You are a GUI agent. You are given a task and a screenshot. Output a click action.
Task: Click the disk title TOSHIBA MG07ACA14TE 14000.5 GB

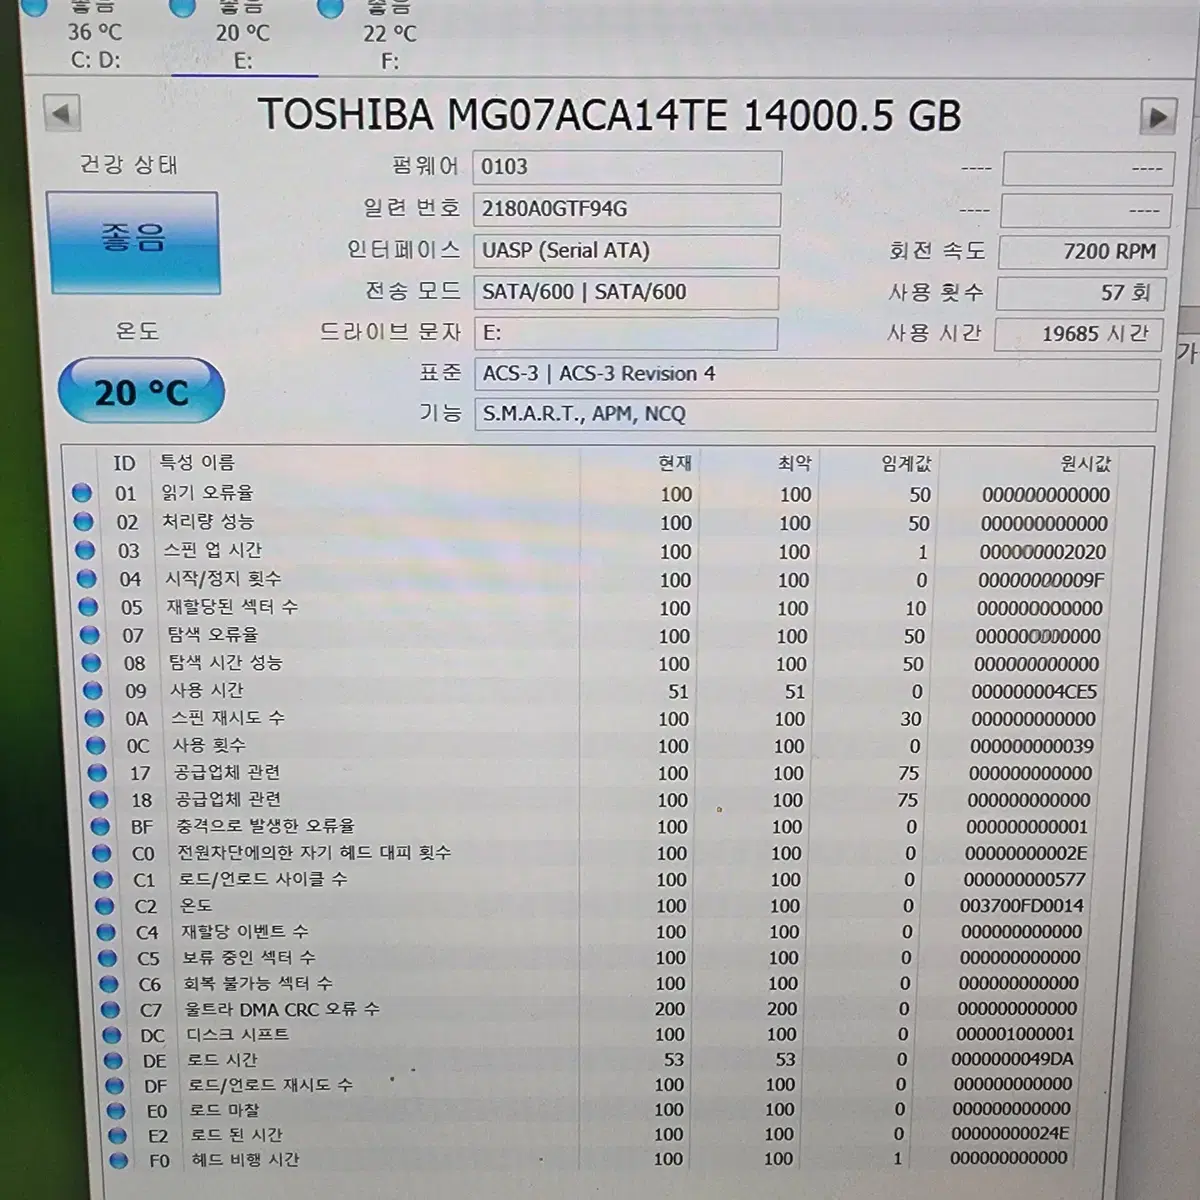(609, 115)
